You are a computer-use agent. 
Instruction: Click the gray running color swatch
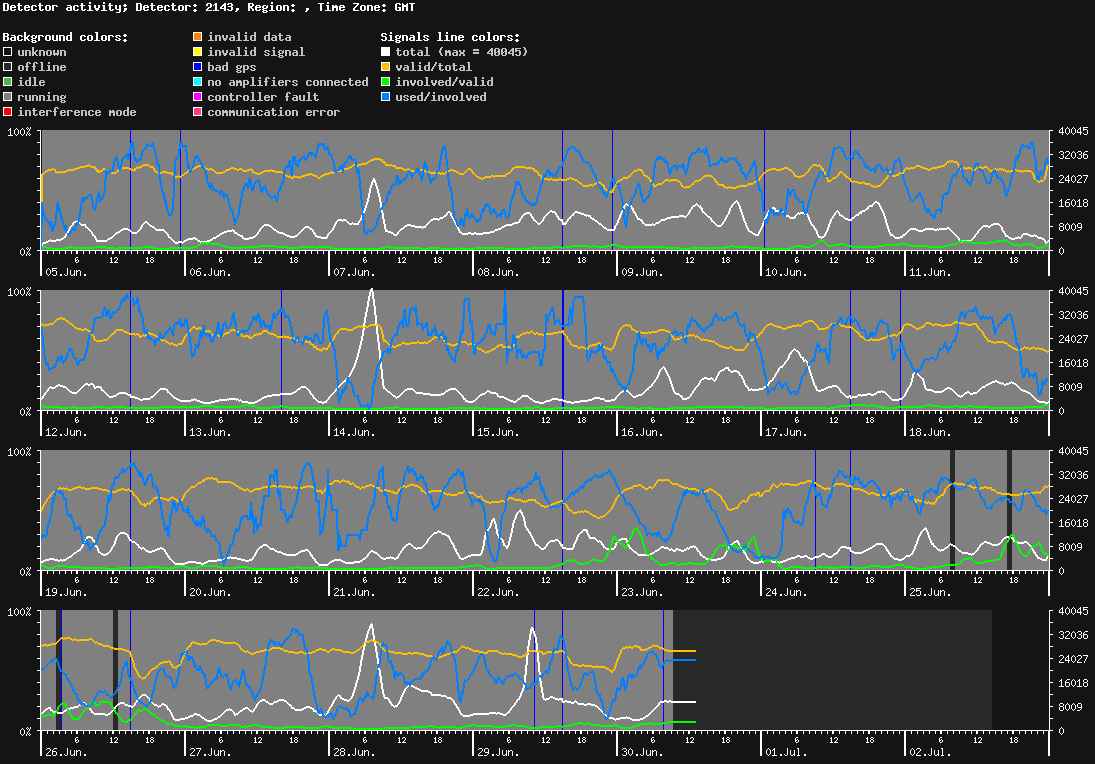[8, 97]
